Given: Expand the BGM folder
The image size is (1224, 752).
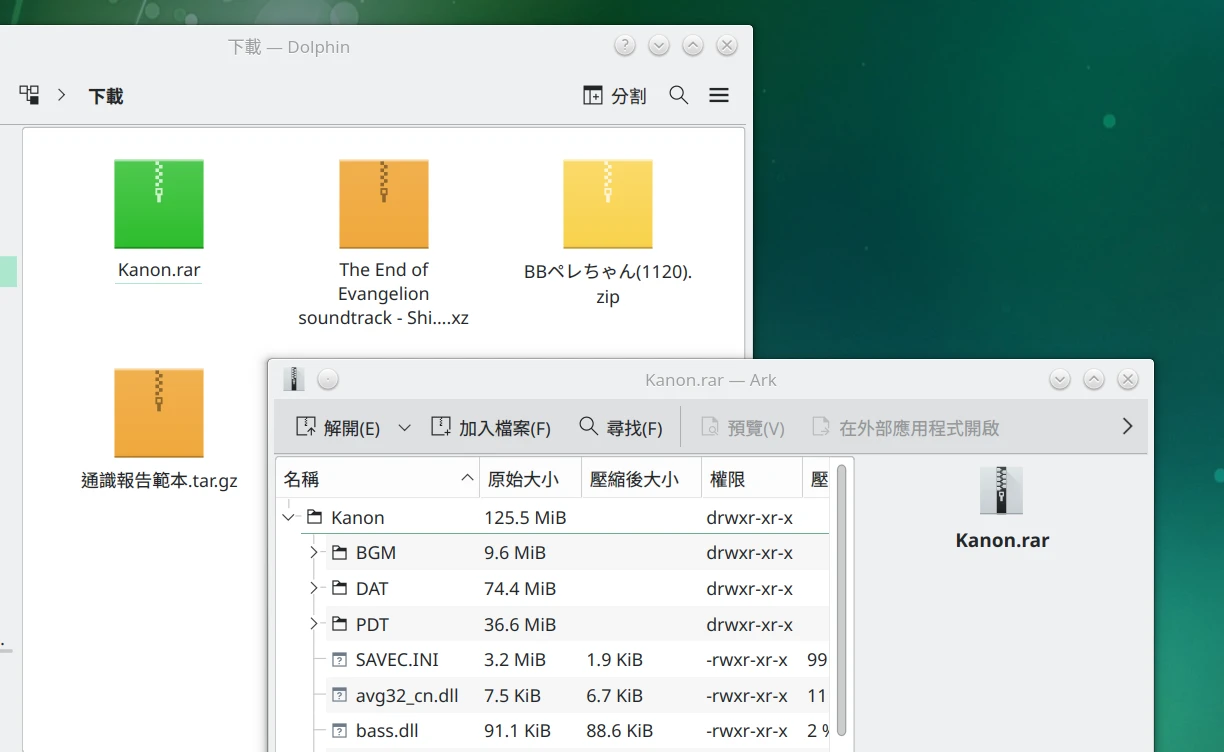Looking at the screenshot, I should click(x=314, y=553).
